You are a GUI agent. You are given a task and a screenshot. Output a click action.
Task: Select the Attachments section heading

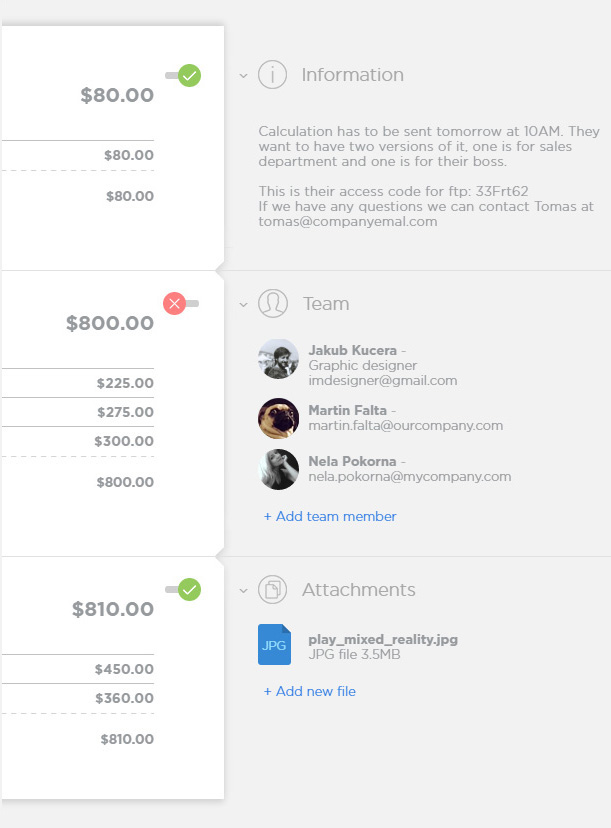[x=359, y=589]
